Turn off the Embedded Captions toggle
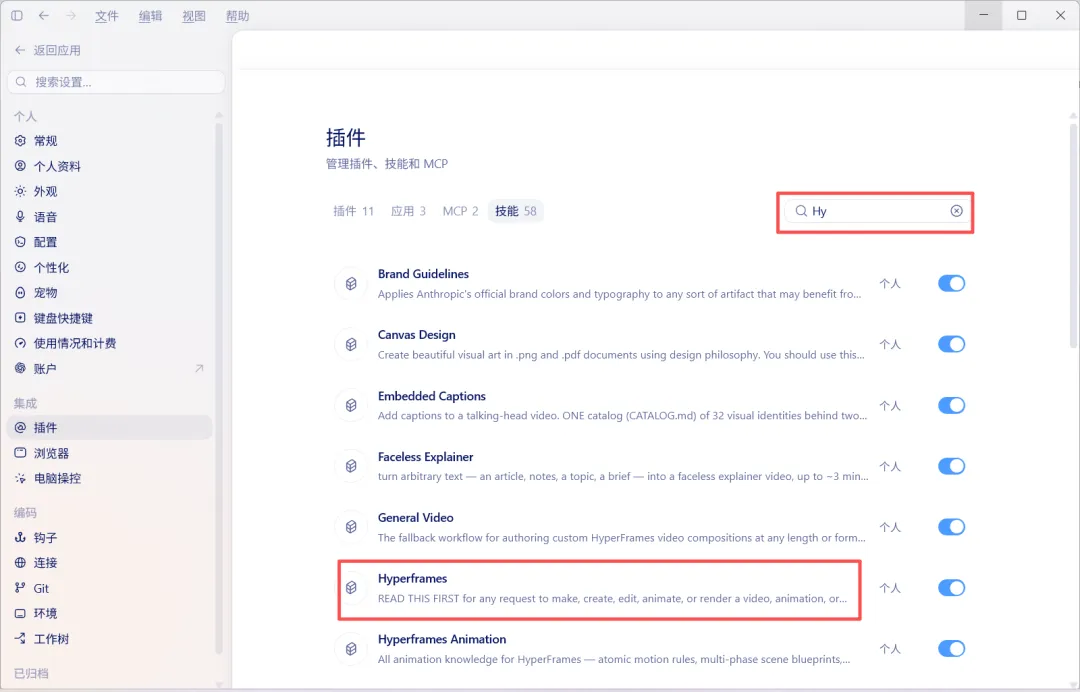Viewport: 1080px width, 692px height. (x=951, y=405)
